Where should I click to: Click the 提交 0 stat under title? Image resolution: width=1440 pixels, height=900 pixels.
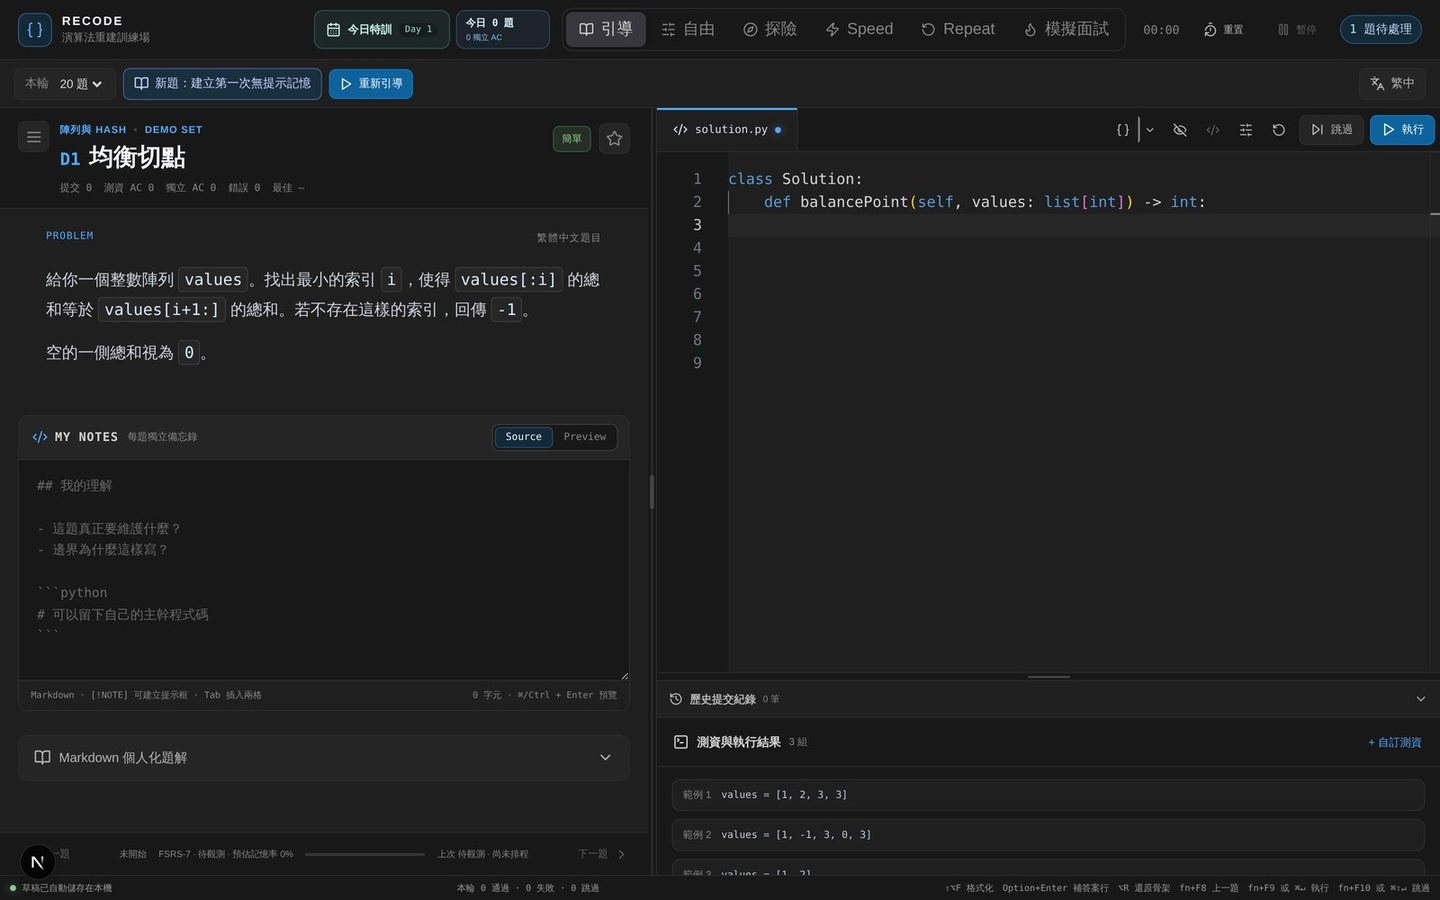point(75,188)
